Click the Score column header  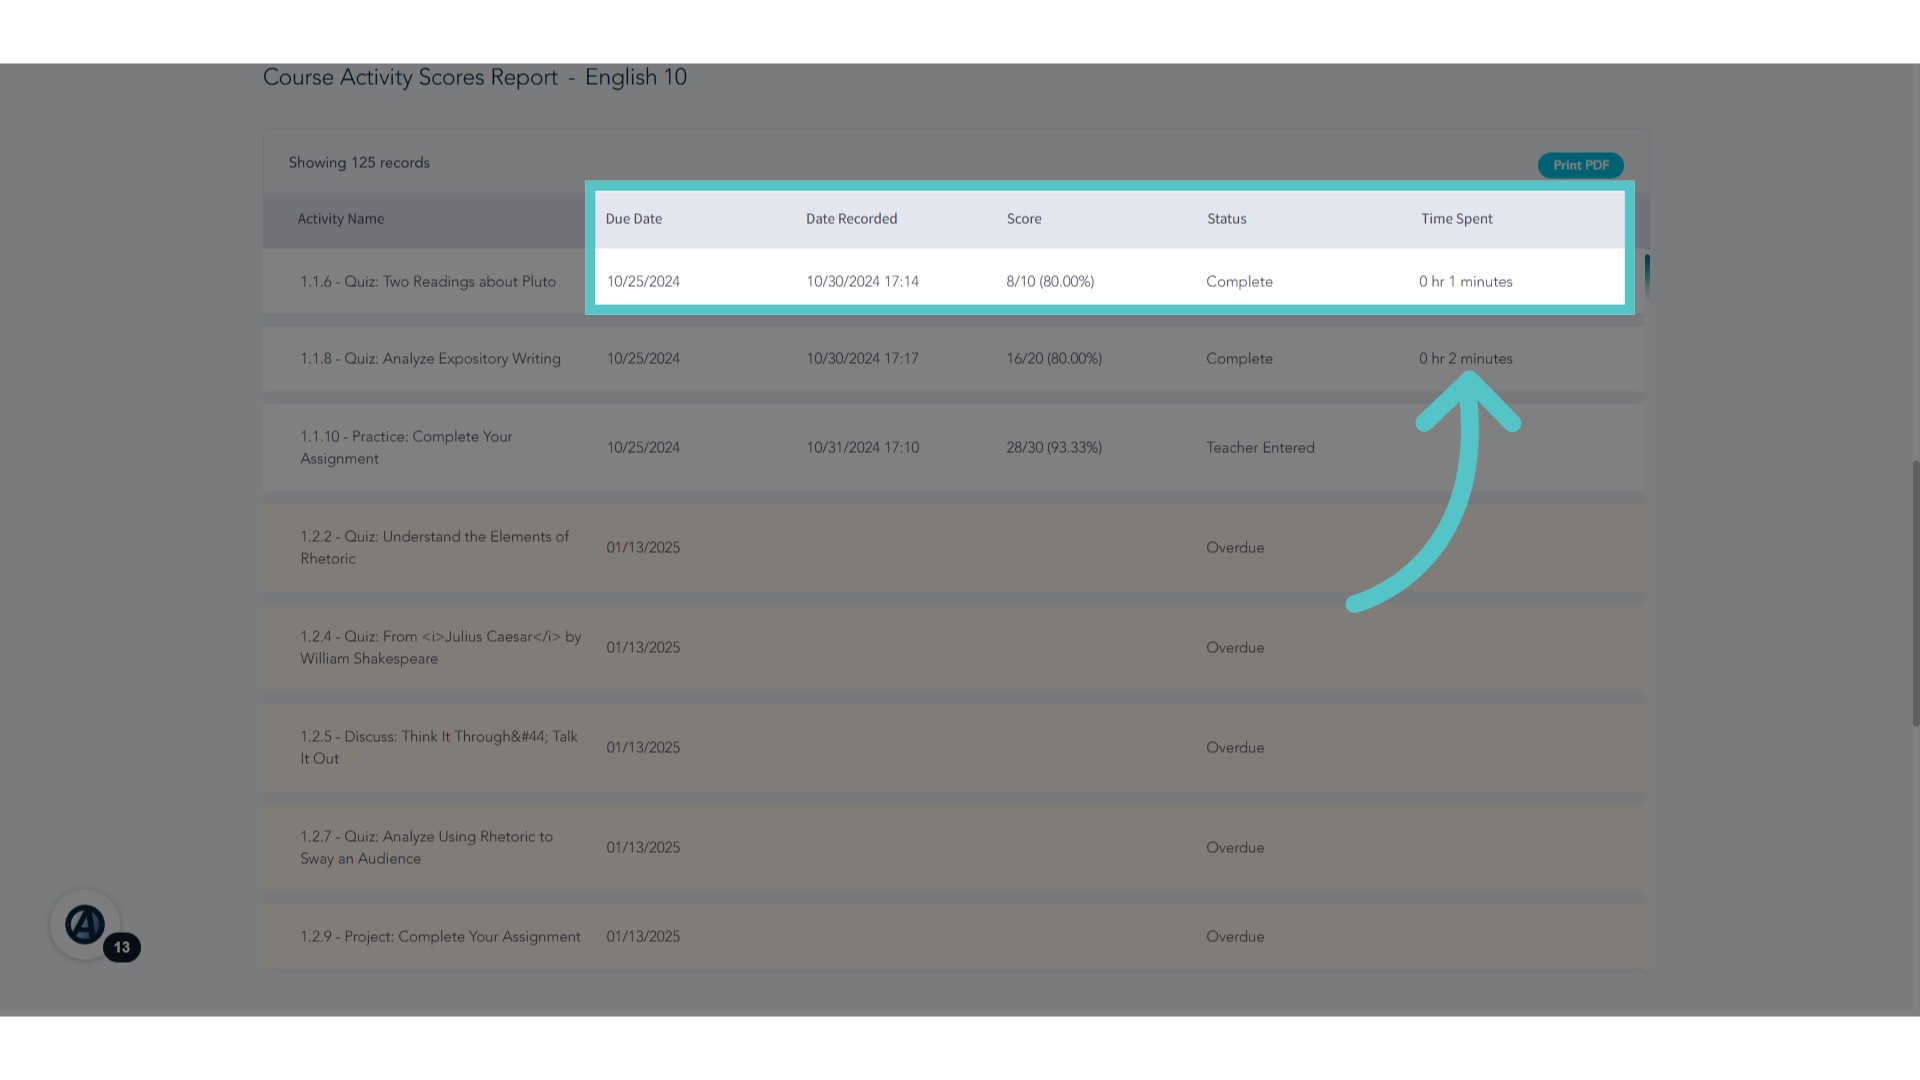click(x=1024, y=219)
